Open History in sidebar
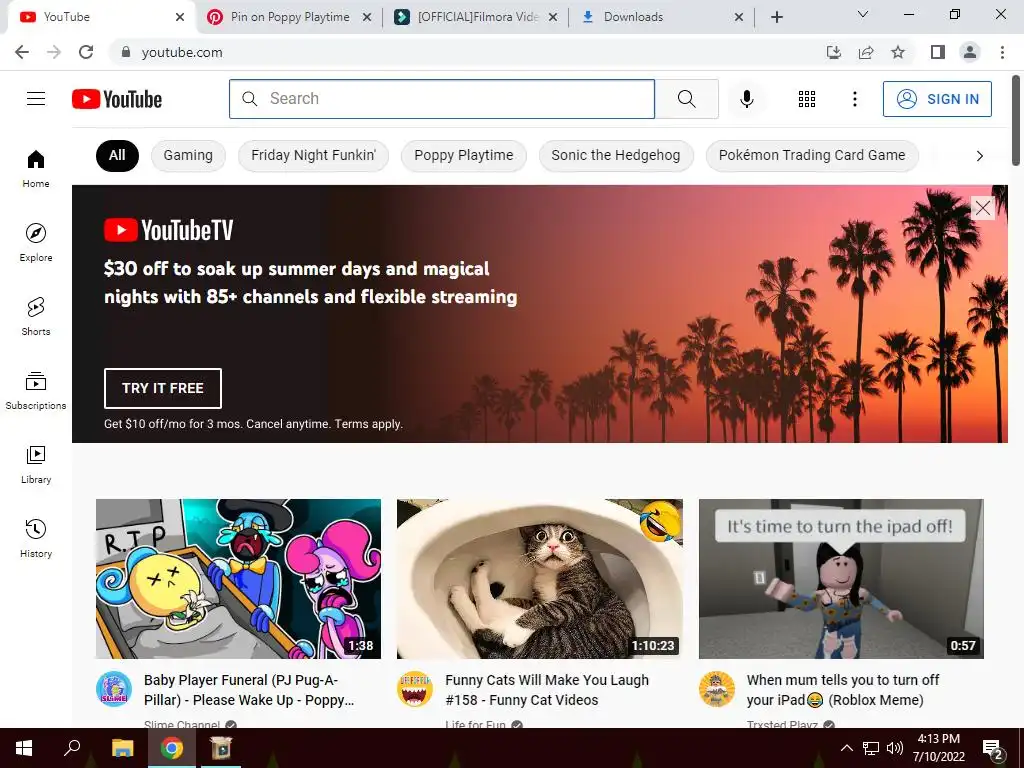The height and width of the screenshot is (768, 1024). pyautogui.click(x=36, y=538)
